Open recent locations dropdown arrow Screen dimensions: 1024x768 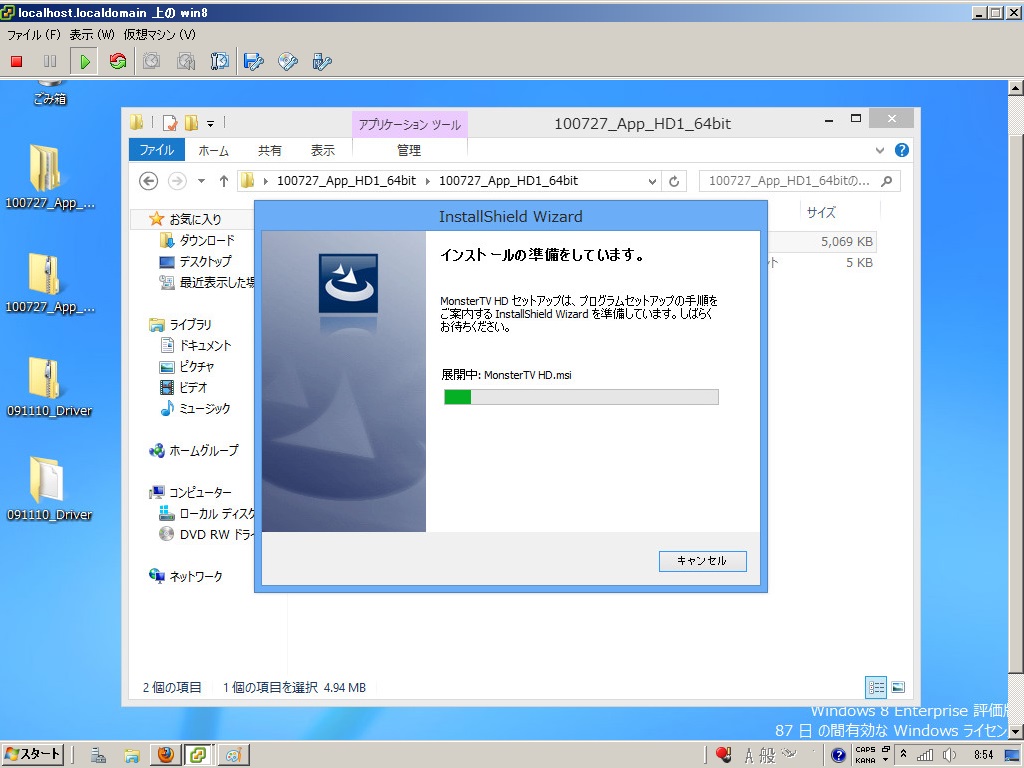point(201,181)
